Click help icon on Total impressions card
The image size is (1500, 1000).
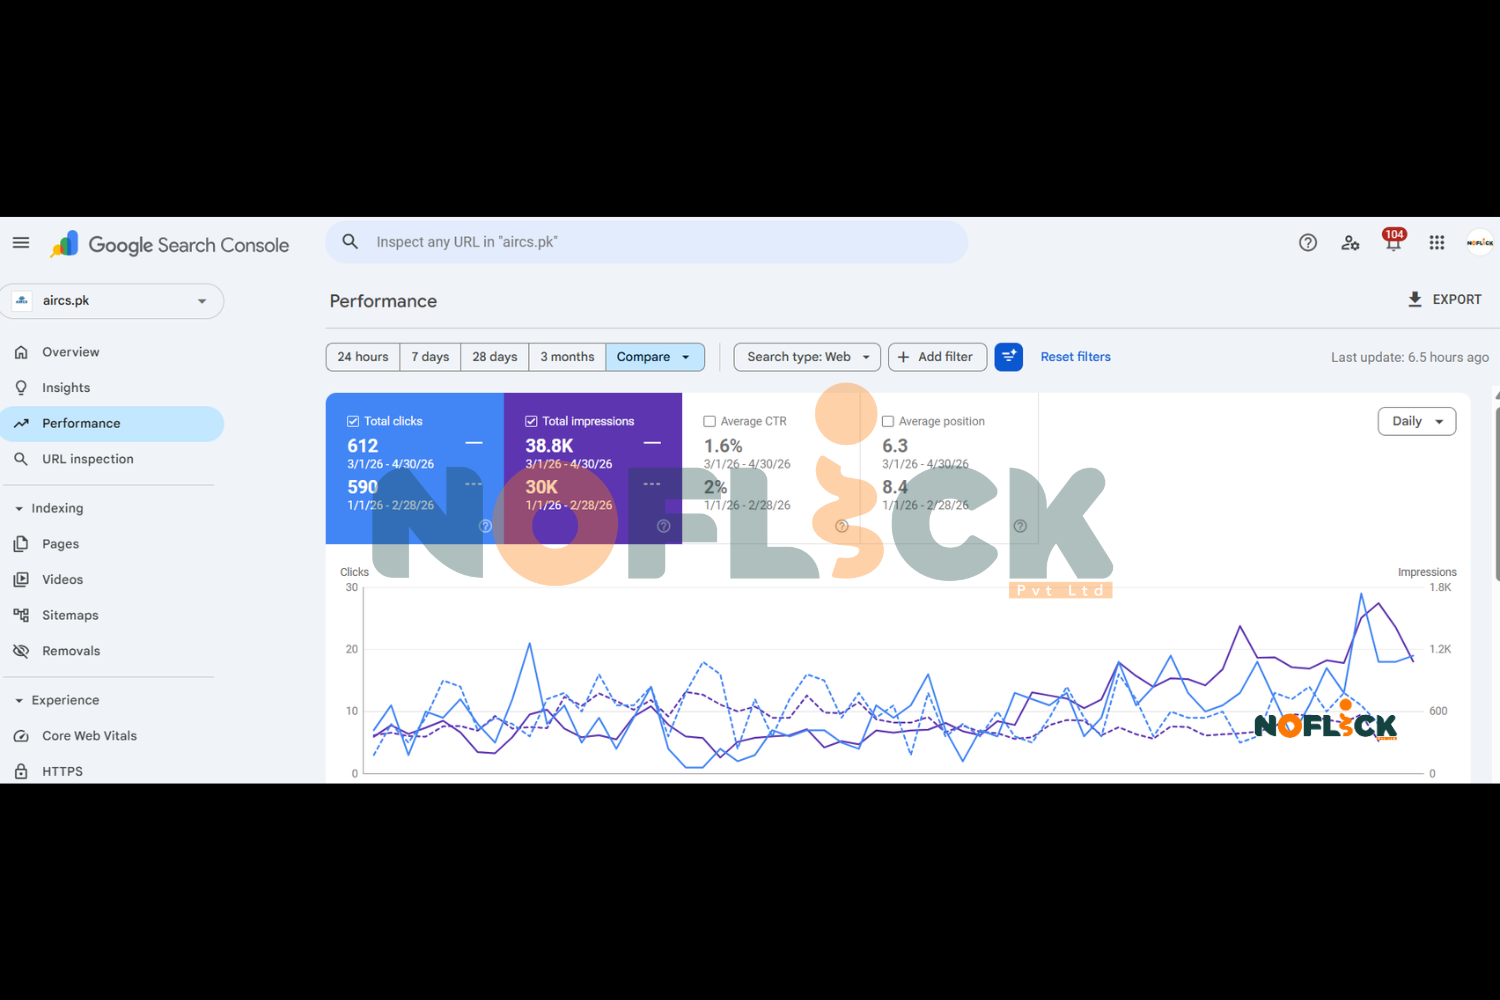pyautogui.click(x=663, y=526)
